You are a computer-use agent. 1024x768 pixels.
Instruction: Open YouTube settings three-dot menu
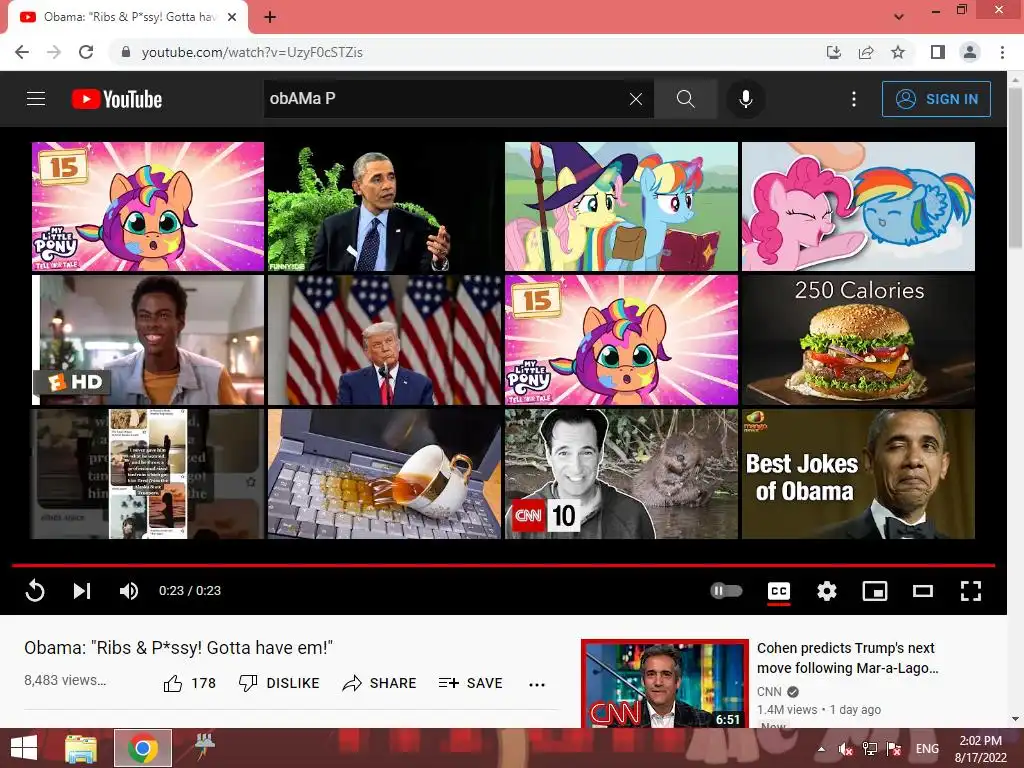pos(854,99)
